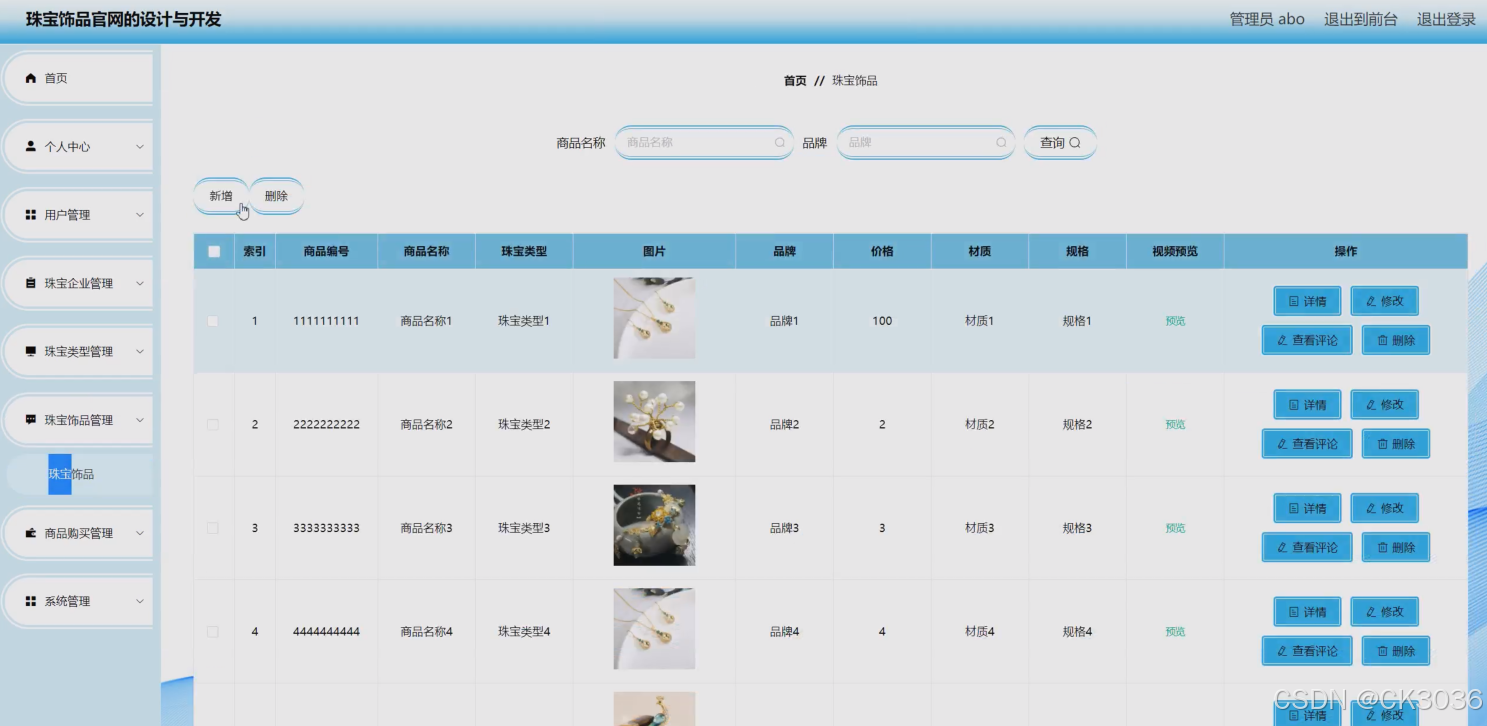Expand the 个人中心 menu chevron
This screenshot has width=1487, height=726.
[140, 146]
